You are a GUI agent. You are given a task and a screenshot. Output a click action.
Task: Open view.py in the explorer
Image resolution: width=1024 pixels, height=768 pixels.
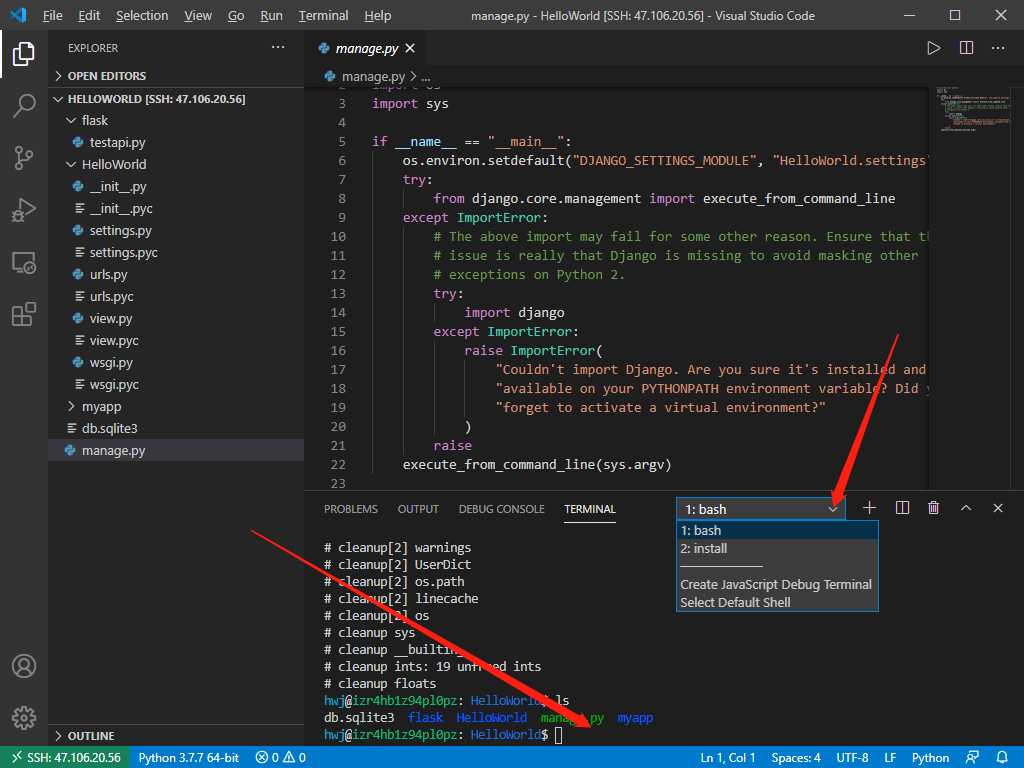[x=110, y=318]
